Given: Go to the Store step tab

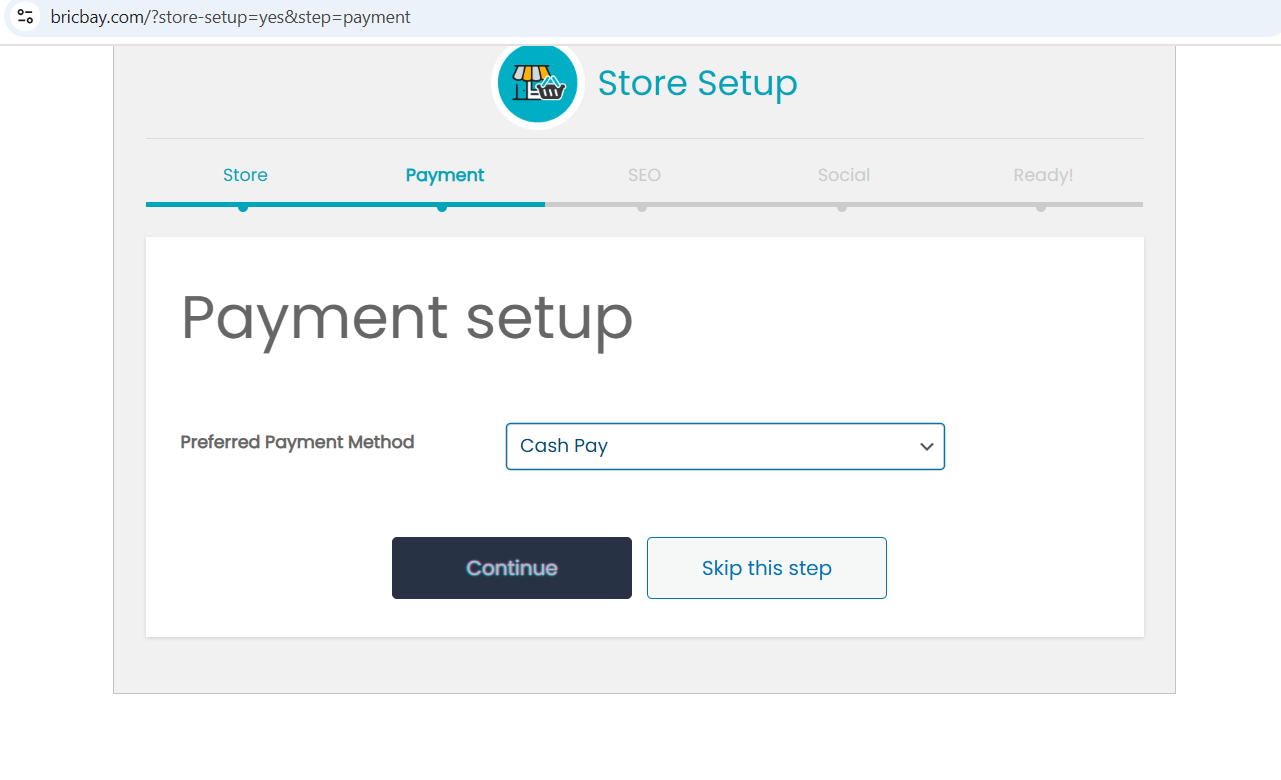Looking at the screenshot, I should coord(245,175).
